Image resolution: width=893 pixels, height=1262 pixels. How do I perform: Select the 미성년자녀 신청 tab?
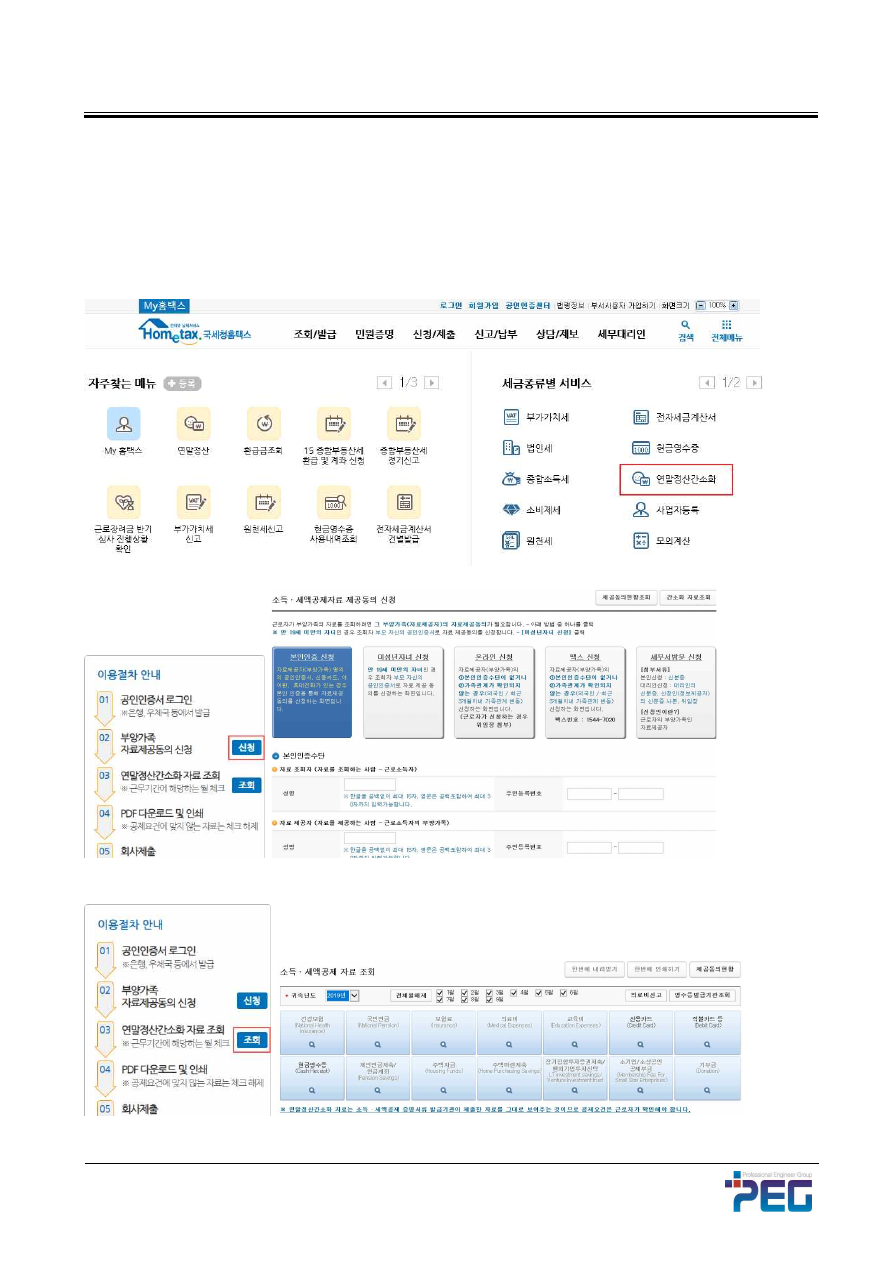pyautogui.click(x=400, y=656)
